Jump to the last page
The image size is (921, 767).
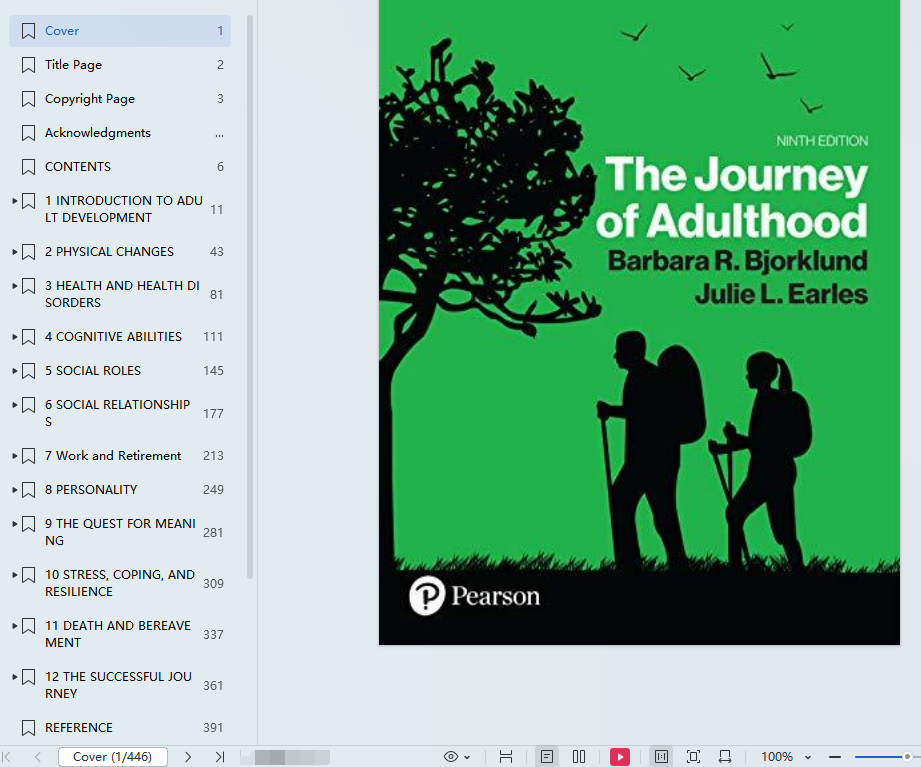click(220, 756)
